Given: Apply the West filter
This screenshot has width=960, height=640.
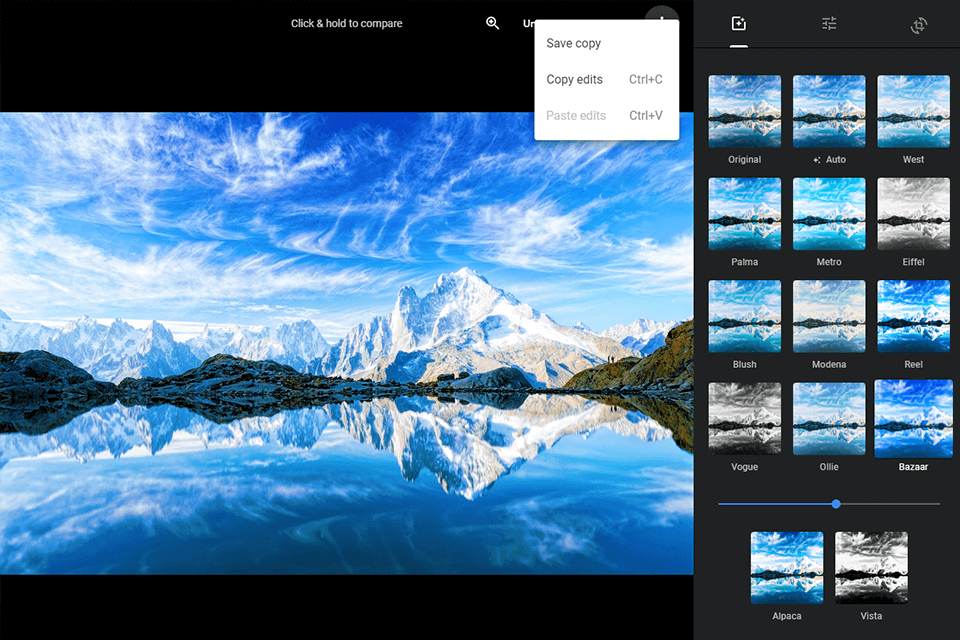Looking at the screenshot, I should point(913,111).
